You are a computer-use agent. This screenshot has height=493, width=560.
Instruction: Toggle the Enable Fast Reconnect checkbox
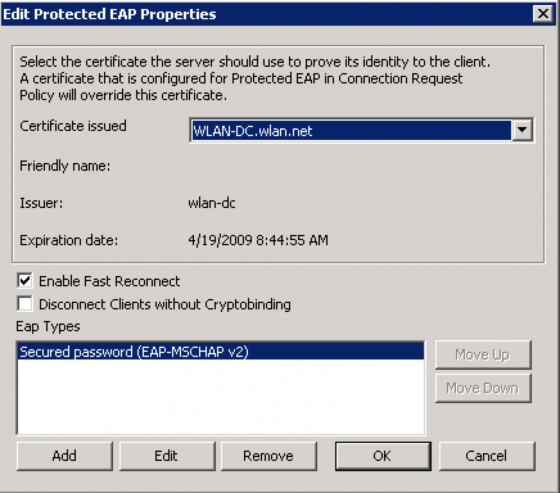click(x=25, y=281)
